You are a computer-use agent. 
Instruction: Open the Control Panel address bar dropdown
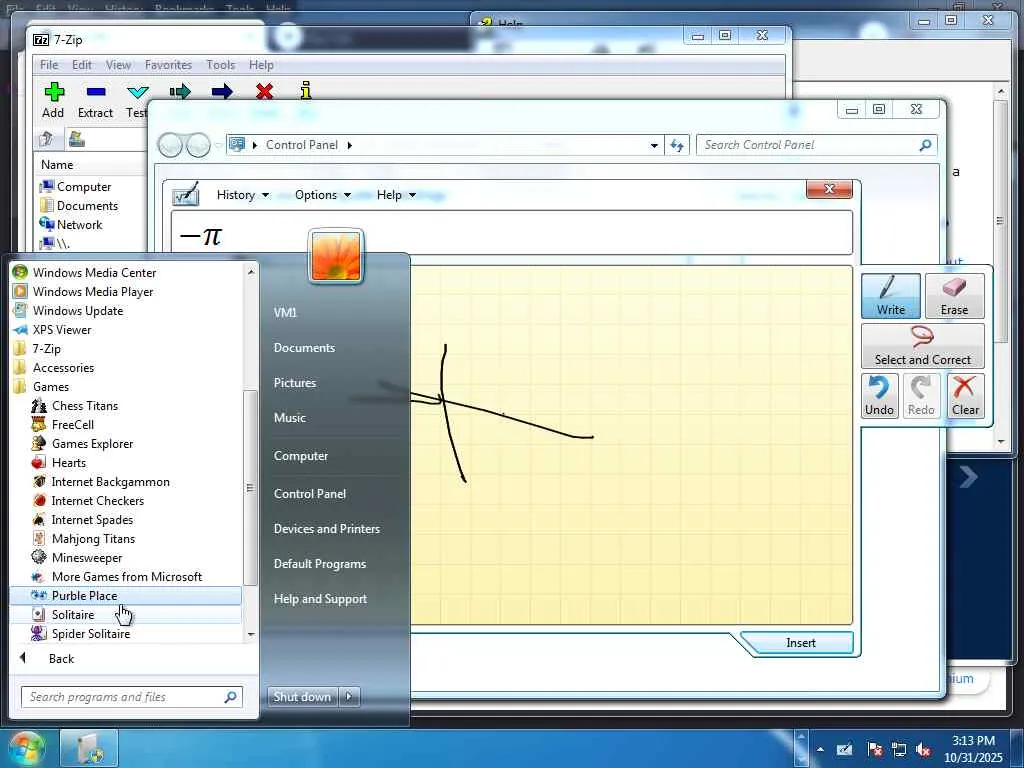654,145
